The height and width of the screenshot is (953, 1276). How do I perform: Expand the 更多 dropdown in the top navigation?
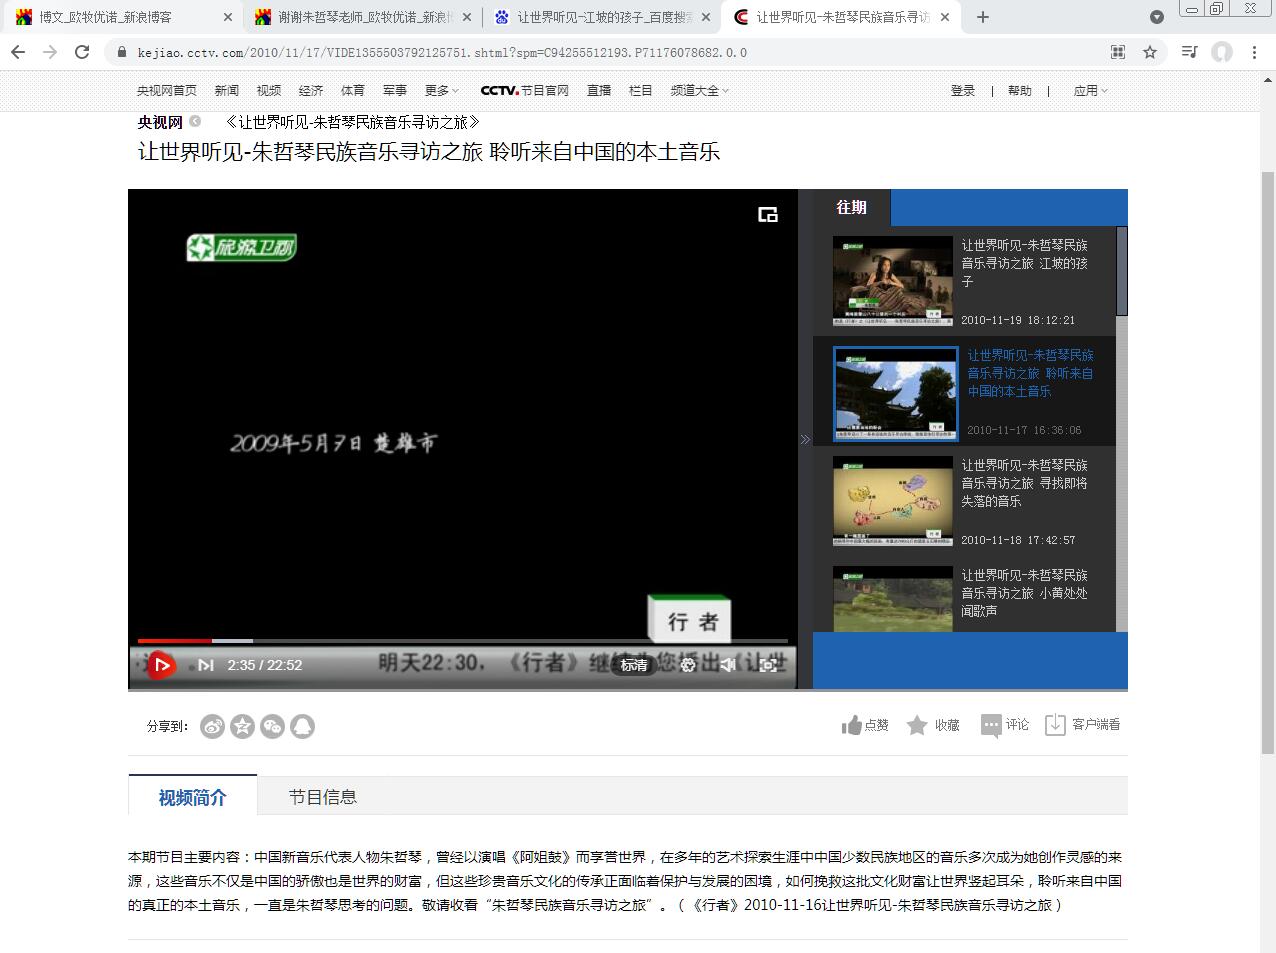click(x=441, y=91)
